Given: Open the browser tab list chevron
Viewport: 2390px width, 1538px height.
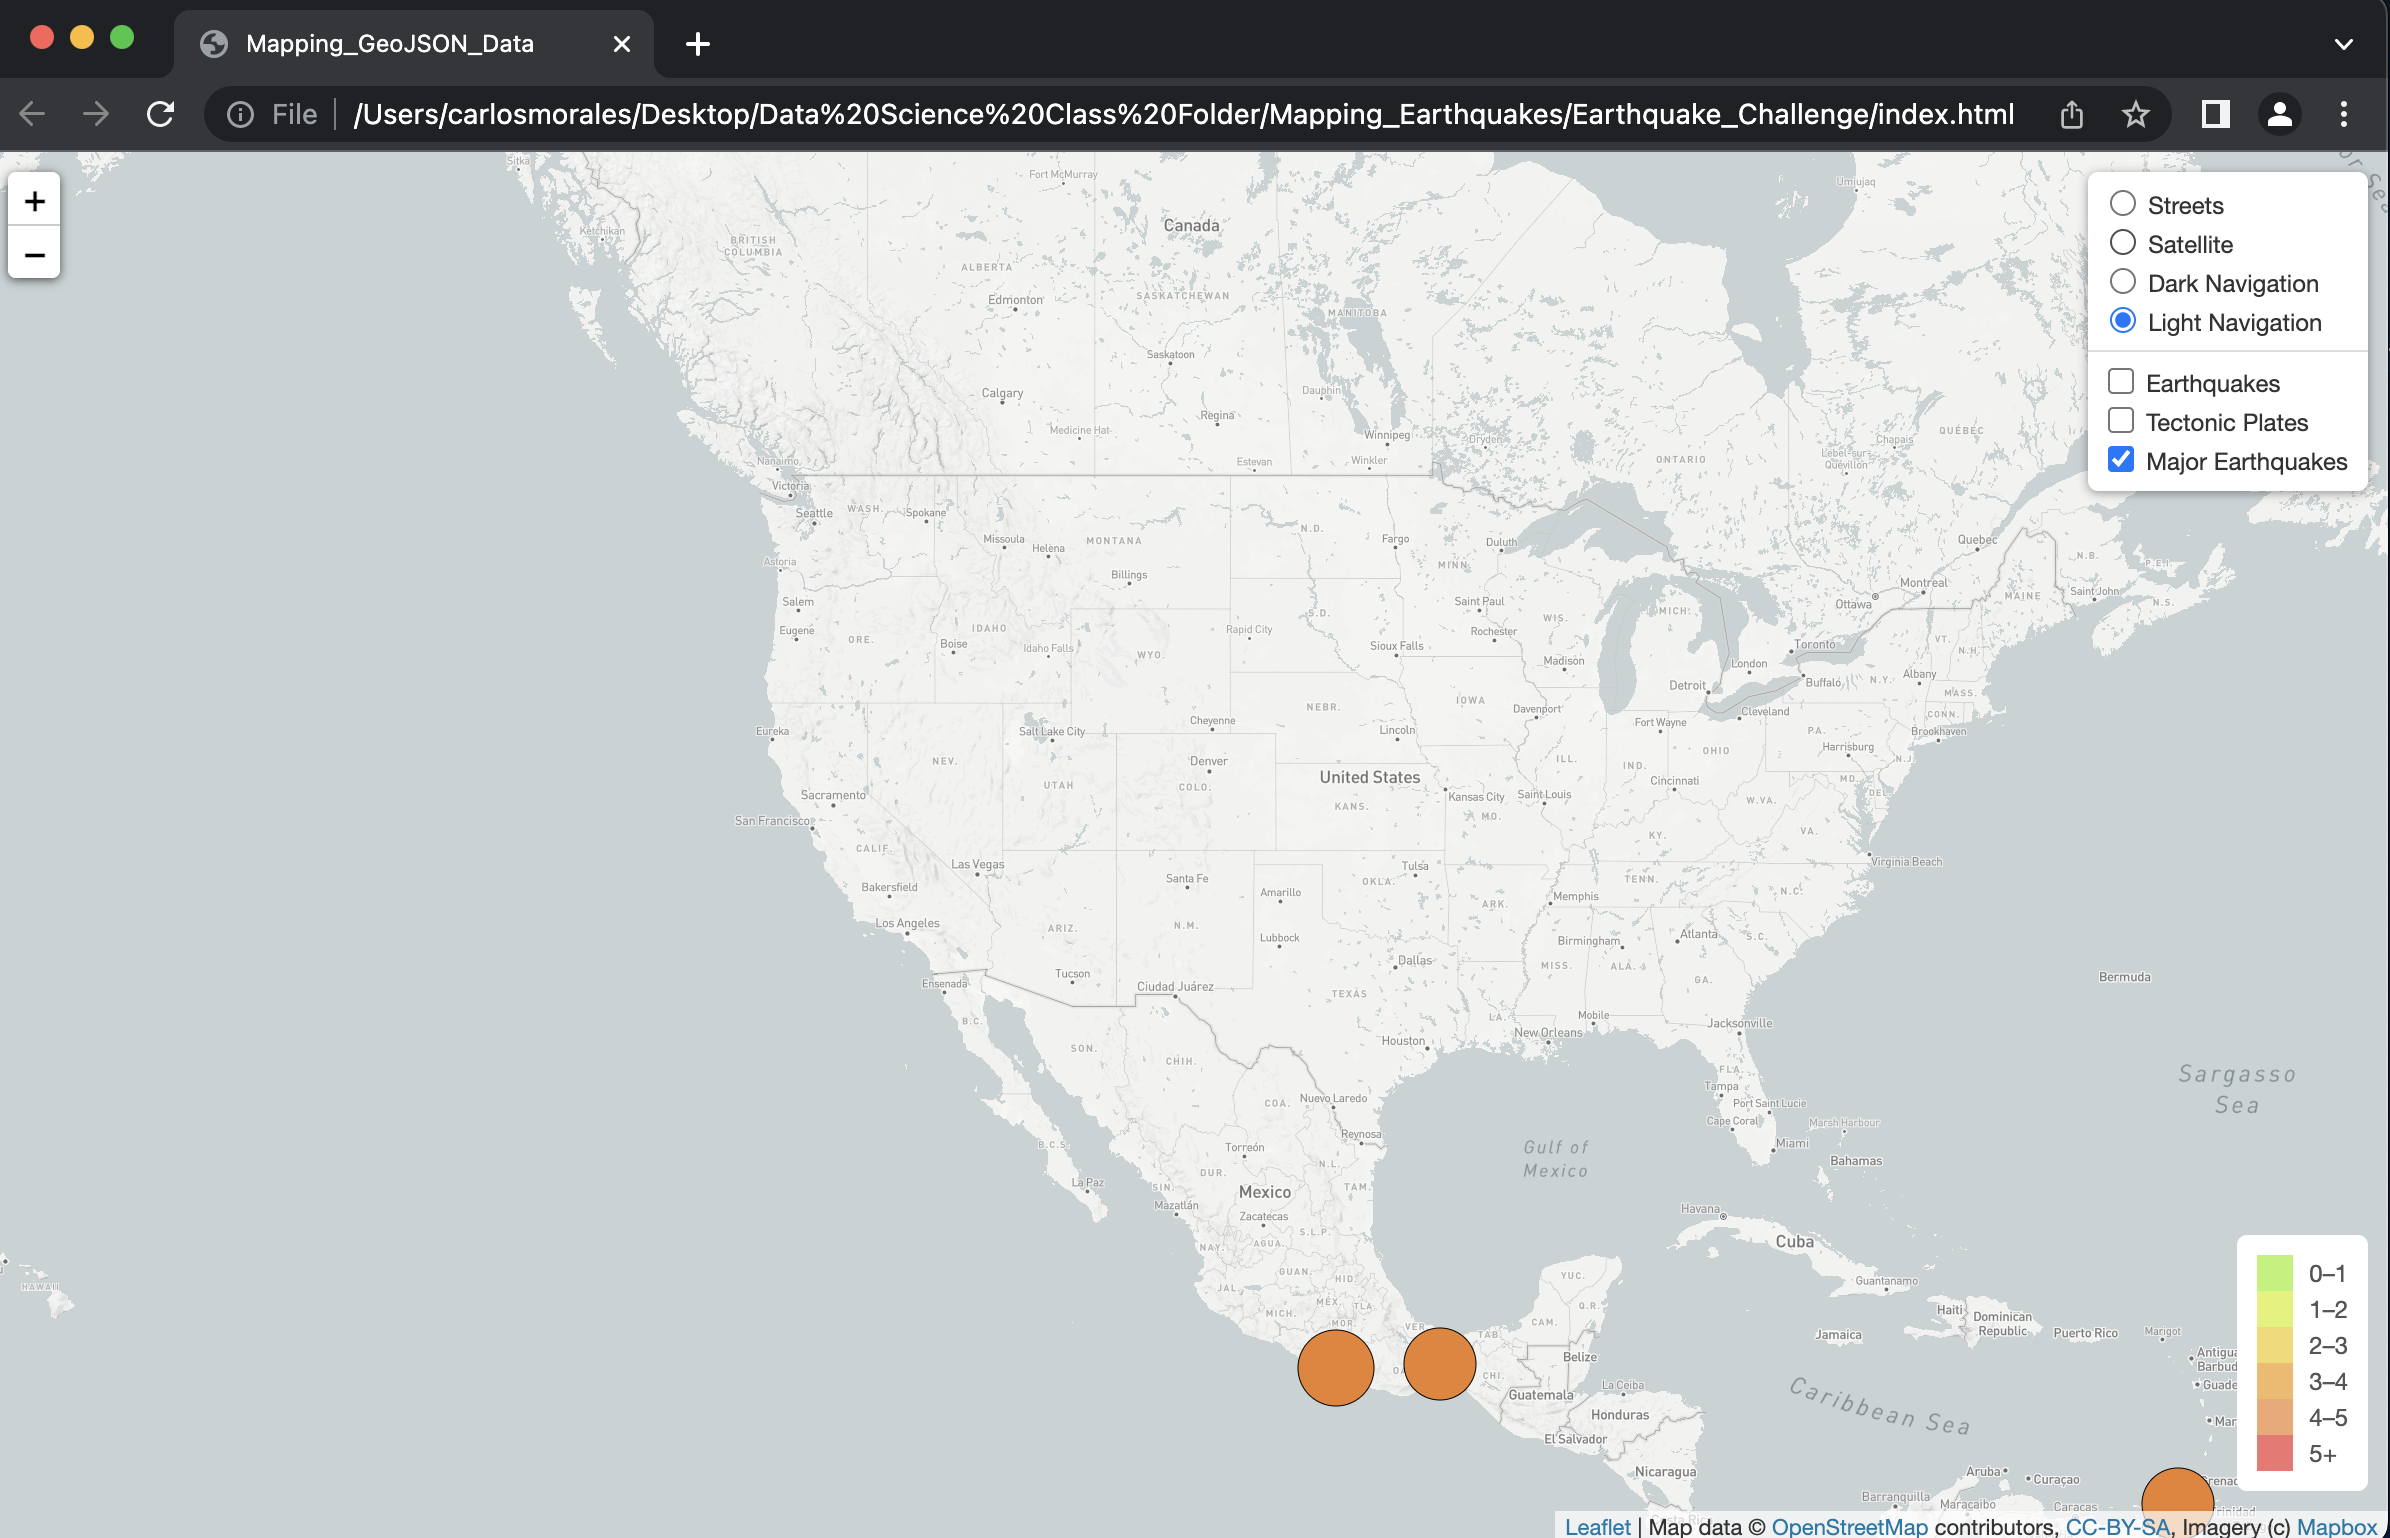Looking at the screenshot, I should [2343, 43].
